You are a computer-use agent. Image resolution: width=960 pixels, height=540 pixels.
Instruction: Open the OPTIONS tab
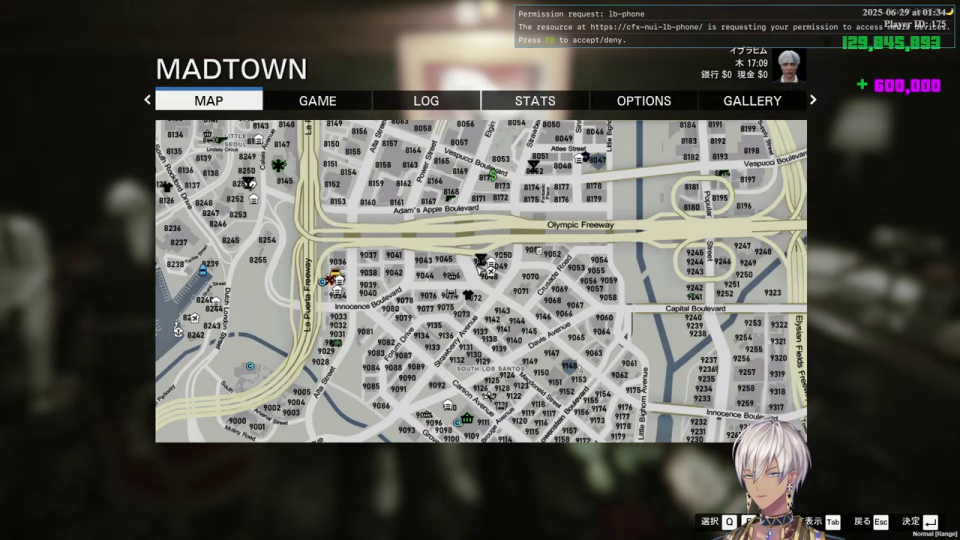[643, 100]
